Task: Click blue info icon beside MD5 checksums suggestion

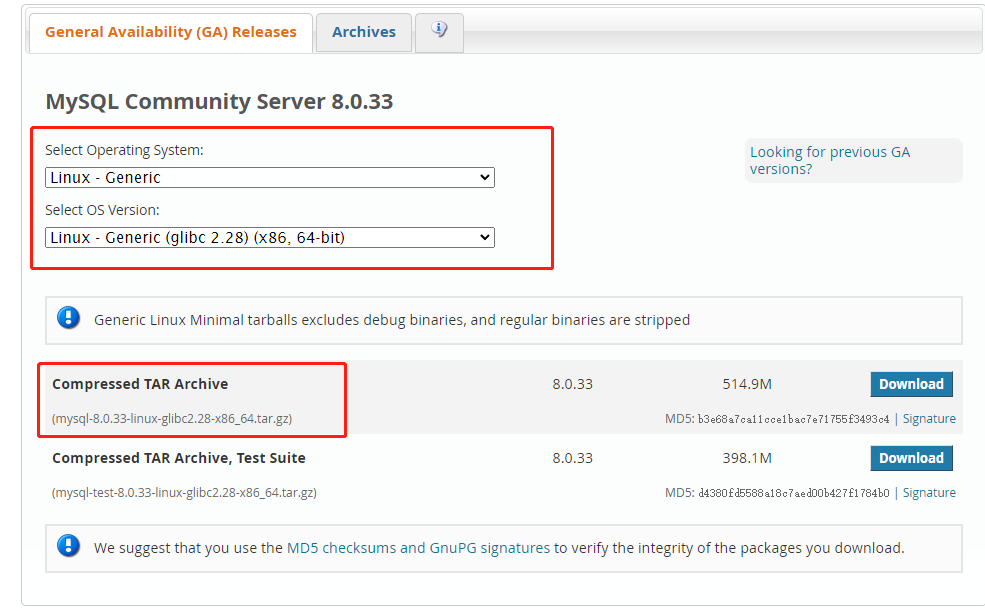Action: (68, 547)
